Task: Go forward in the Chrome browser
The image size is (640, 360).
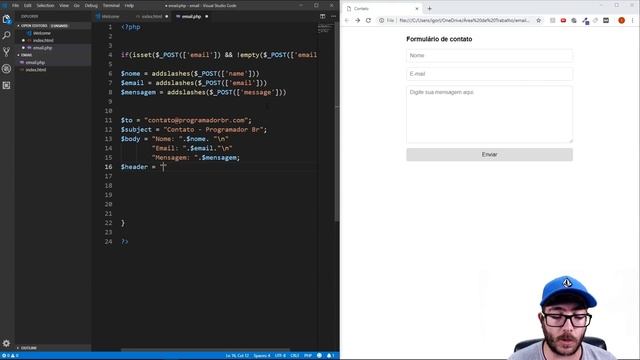Action: [x=358, y=20]
